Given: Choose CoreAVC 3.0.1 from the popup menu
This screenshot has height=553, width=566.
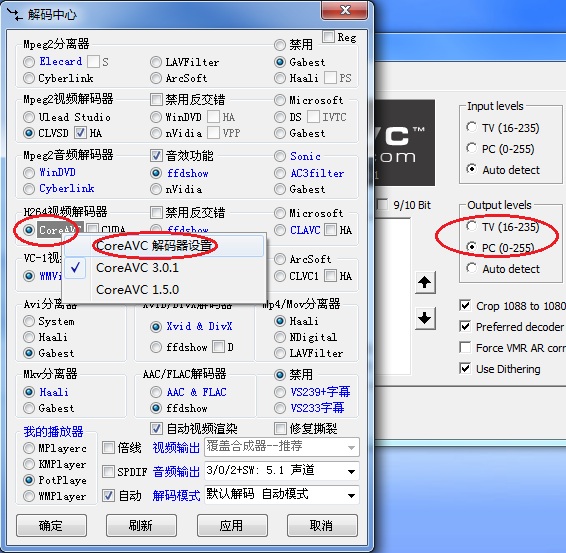Looking at the screenshot, I should click(x=164, y=268).
